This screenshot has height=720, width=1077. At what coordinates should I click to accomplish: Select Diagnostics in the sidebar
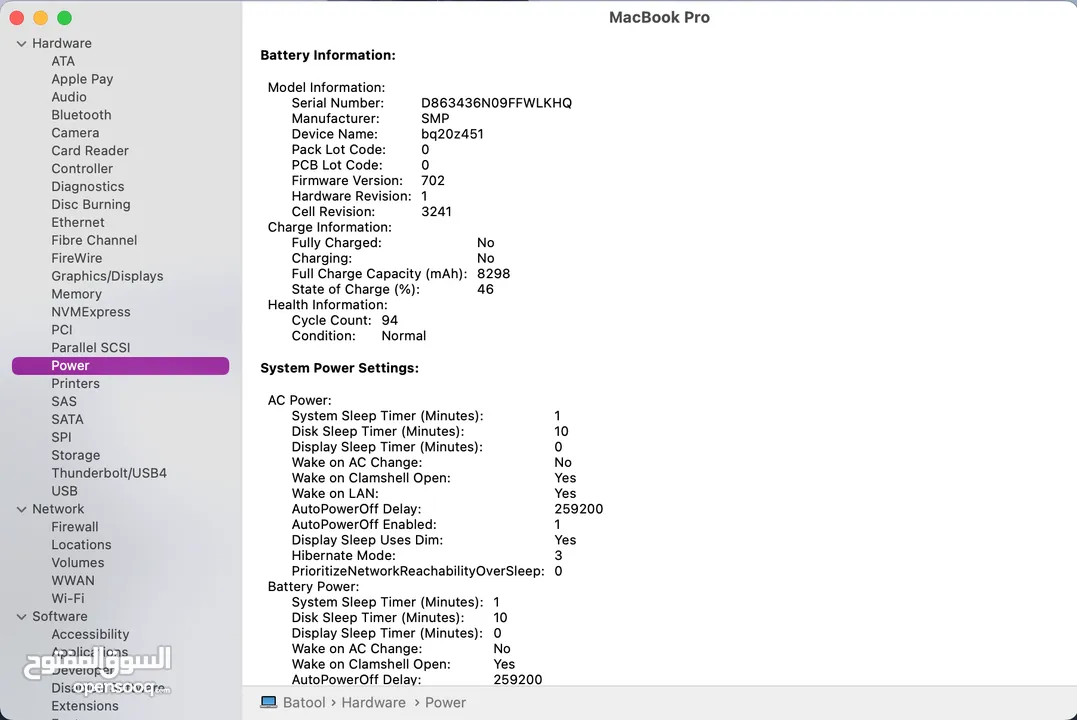(88, 186)
